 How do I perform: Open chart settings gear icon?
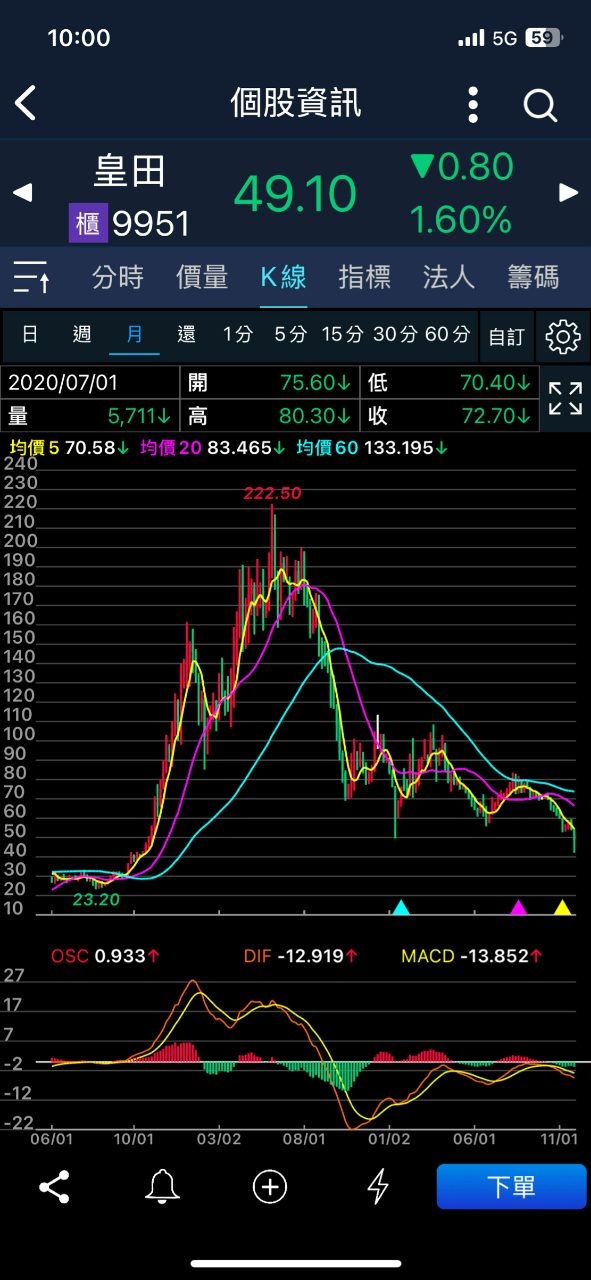(563, 337)
